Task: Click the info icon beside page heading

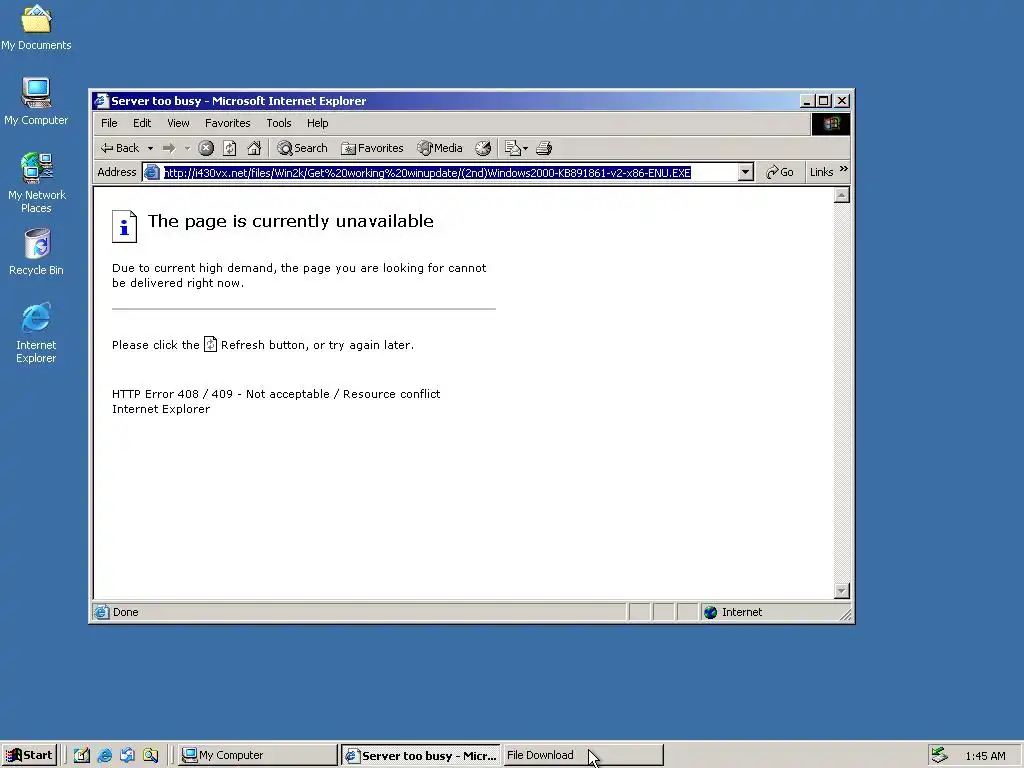Action: point(124,227)
